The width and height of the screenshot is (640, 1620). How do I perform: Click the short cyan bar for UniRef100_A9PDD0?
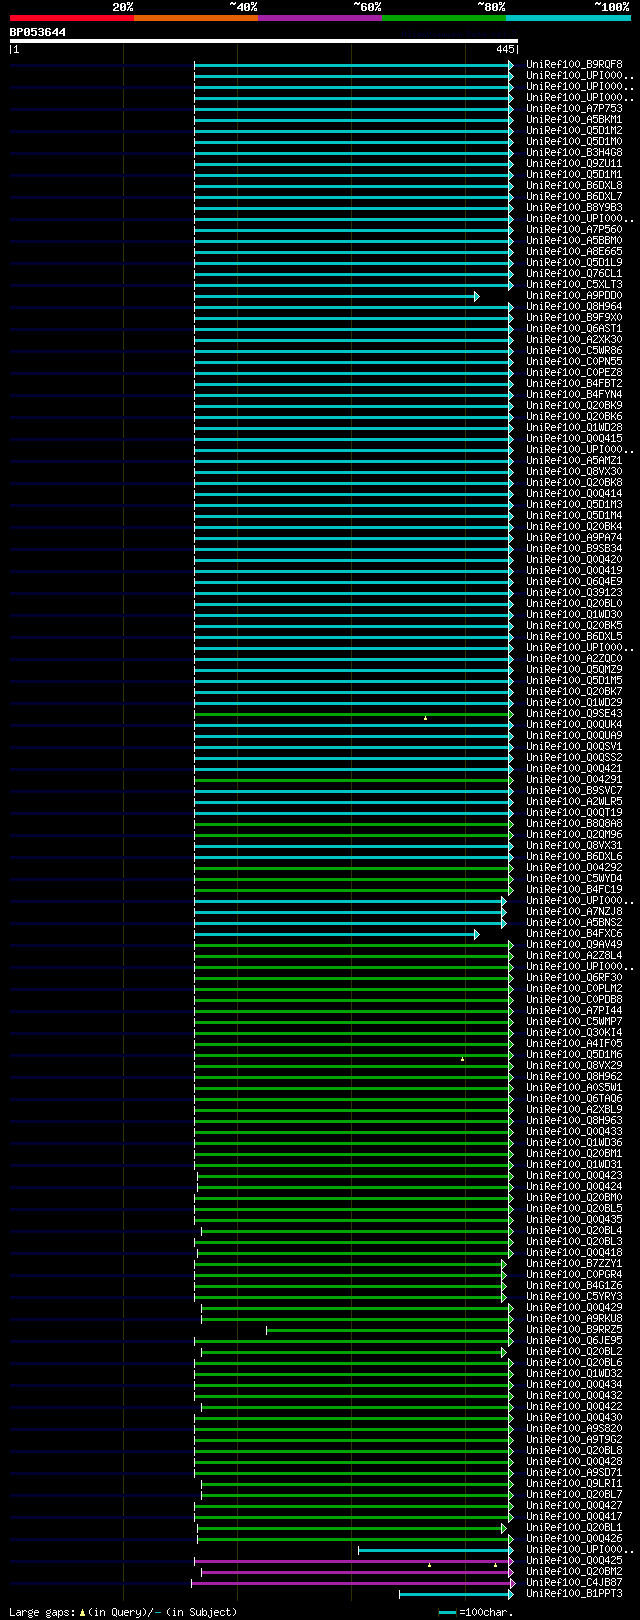(x=337, y=296)
